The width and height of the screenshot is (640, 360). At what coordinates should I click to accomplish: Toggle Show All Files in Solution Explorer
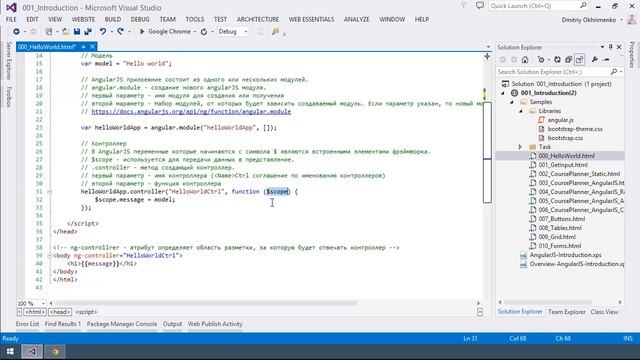point(580,60)
